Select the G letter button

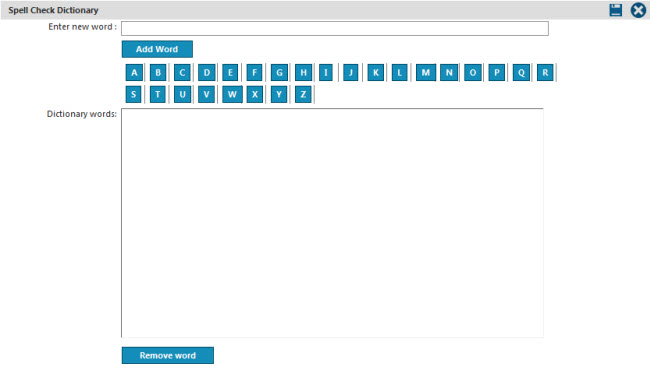[279, 73]
